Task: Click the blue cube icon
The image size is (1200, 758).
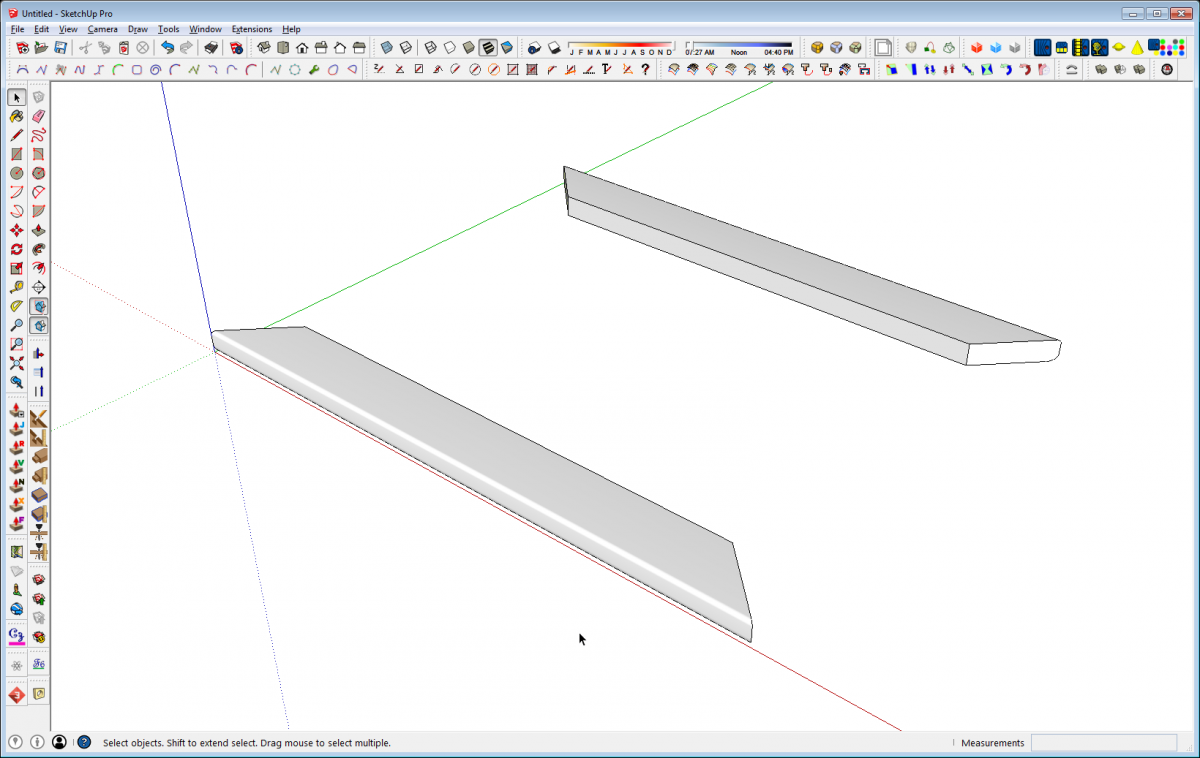Action: [996, 47]
